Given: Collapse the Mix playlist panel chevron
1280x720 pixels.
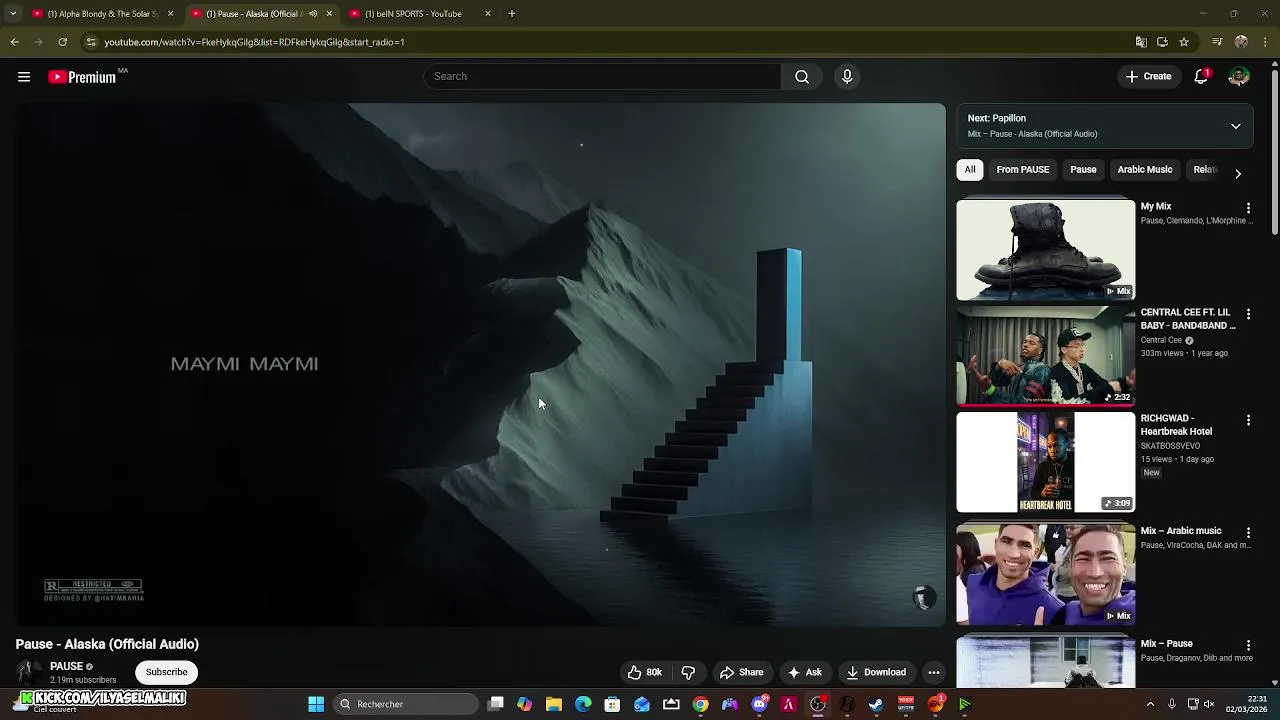Looking at the screenshot, I should pos(1236,127).
